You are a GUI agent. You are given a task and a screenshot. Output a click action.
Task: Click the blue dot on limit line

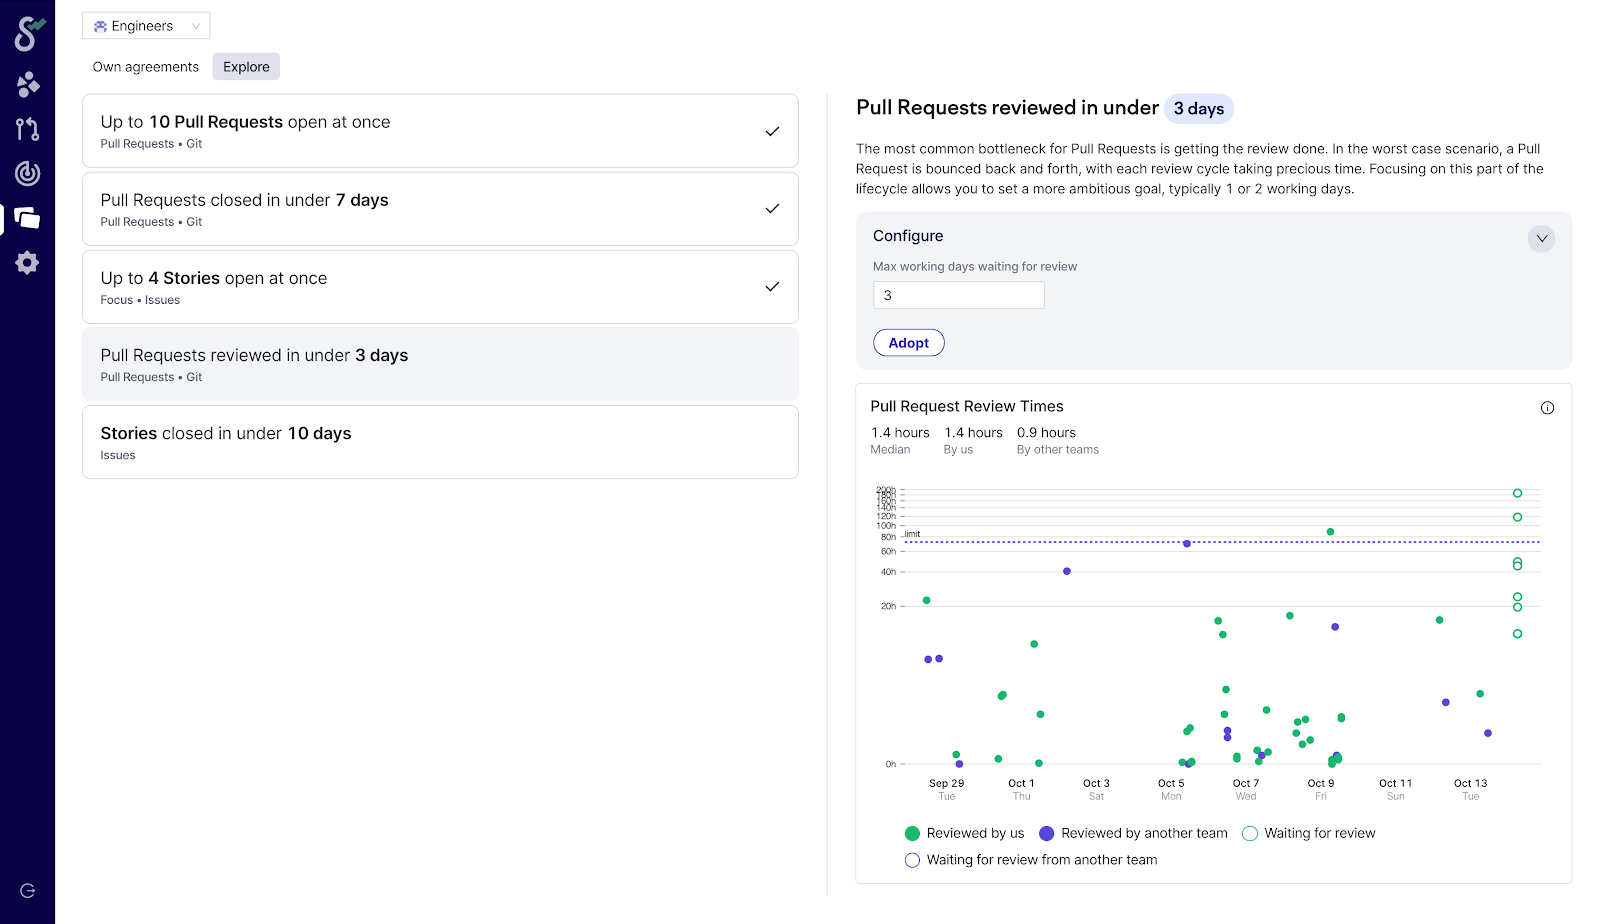coord(1187,544)
